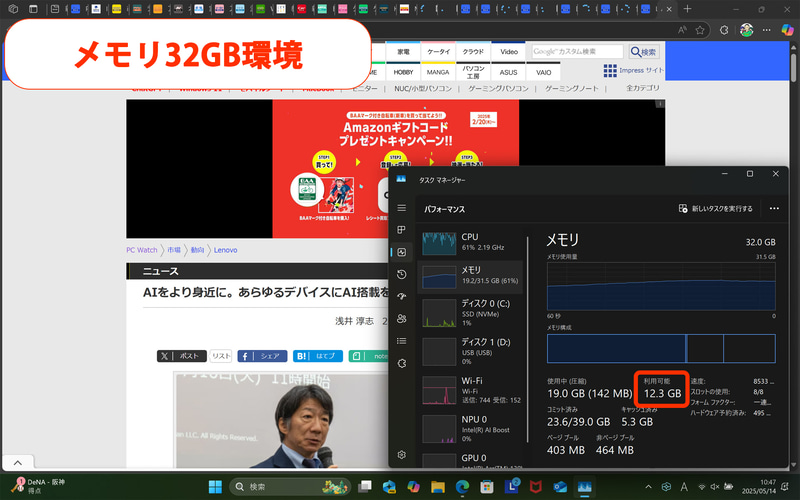Click Lenovo breadcrumb link
This screenshot has width=800, height=500.
(x=226, y=250)
